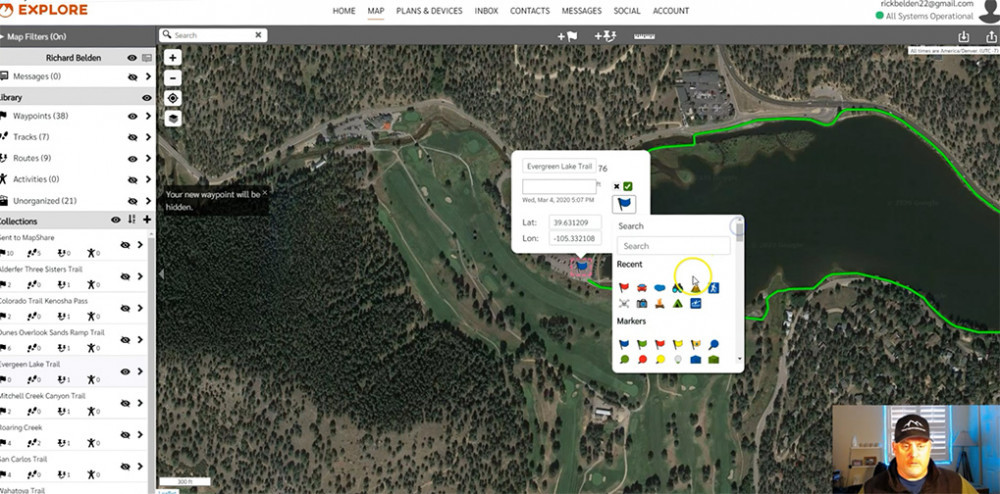Screen dimensions: 1000x494
Task: Clear the map search box
Action: 258,35
